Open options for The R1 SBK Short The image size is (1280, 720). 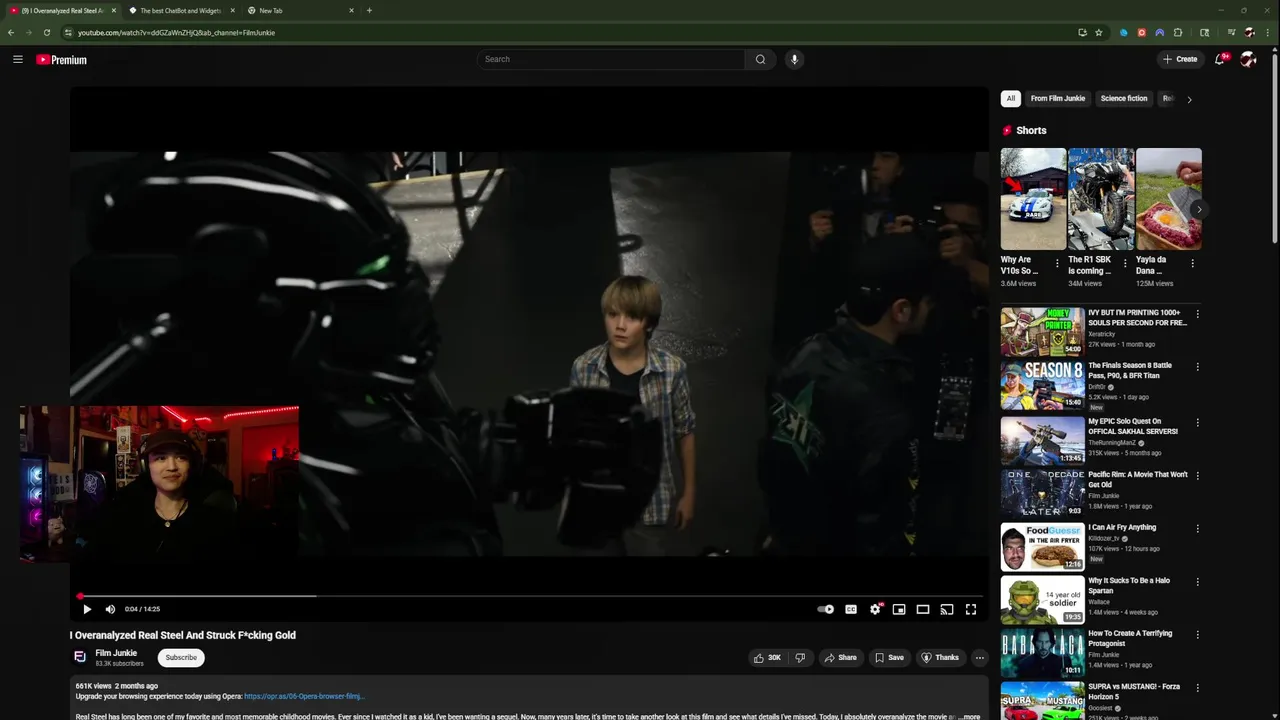(1124, 264)
